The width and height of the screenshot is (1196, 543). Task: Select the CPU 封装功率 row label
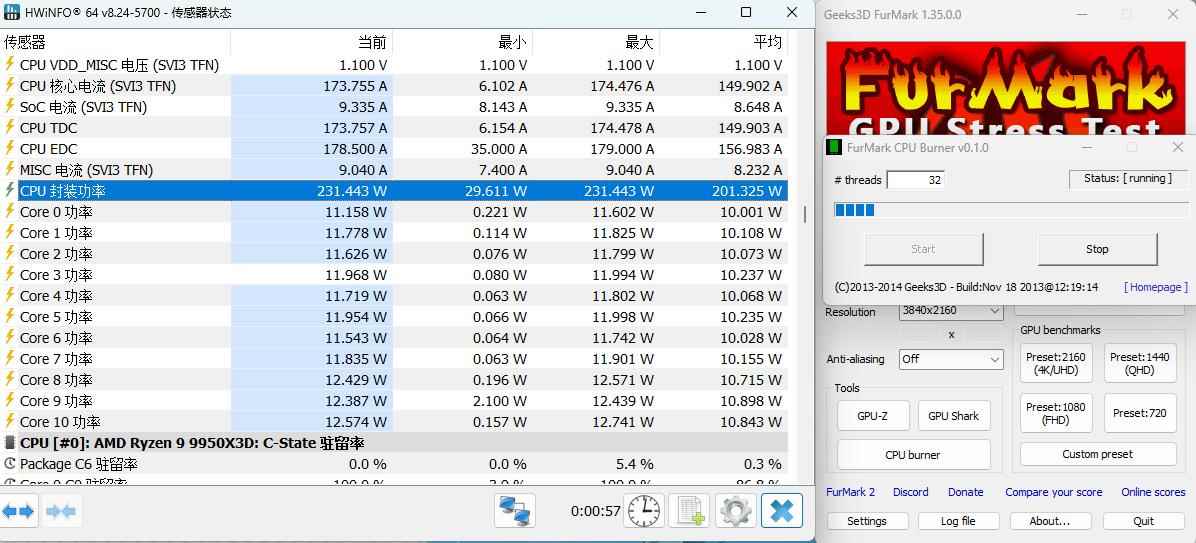[63, 191]
